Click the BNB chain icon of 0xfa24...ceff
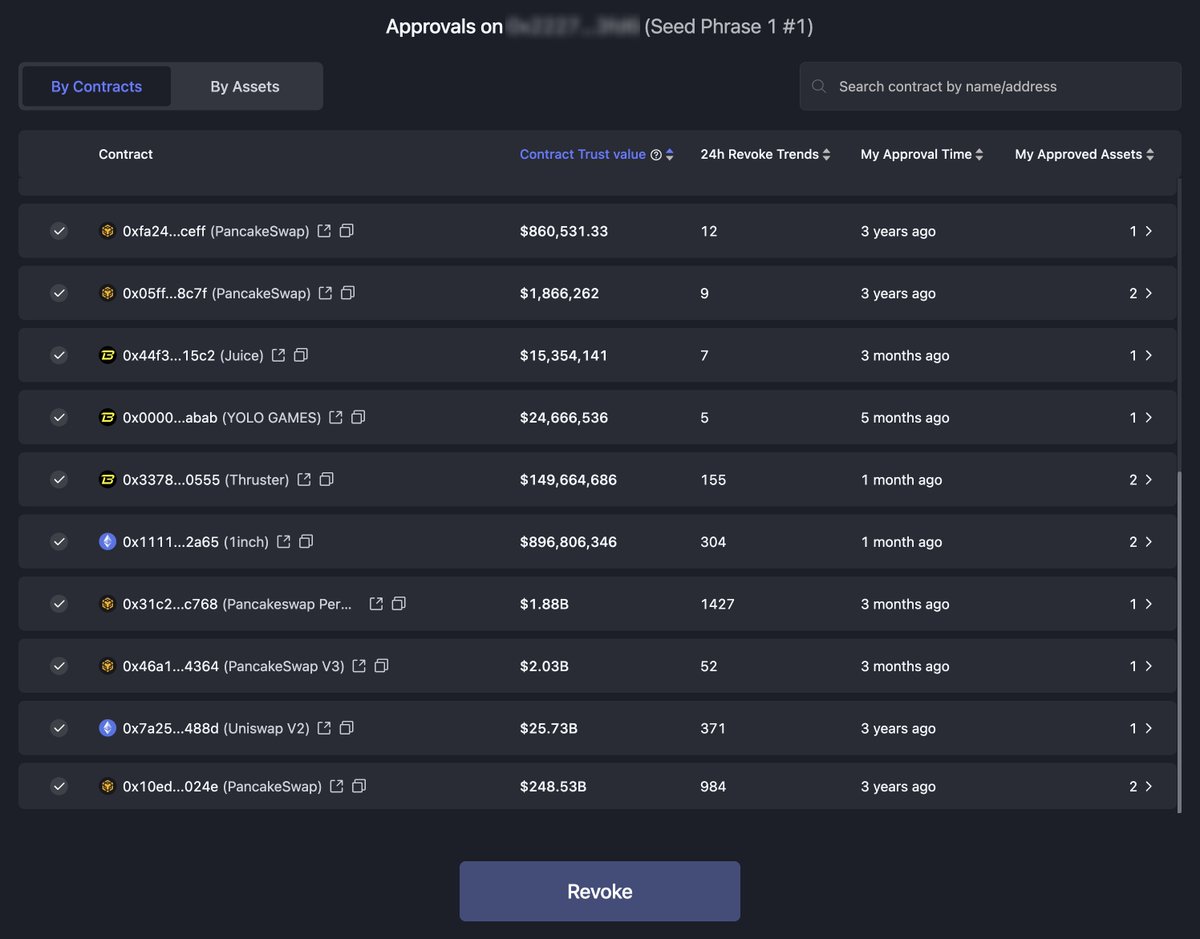The height and width of the screenshot is (939, 1200). [x=108, y=231]
